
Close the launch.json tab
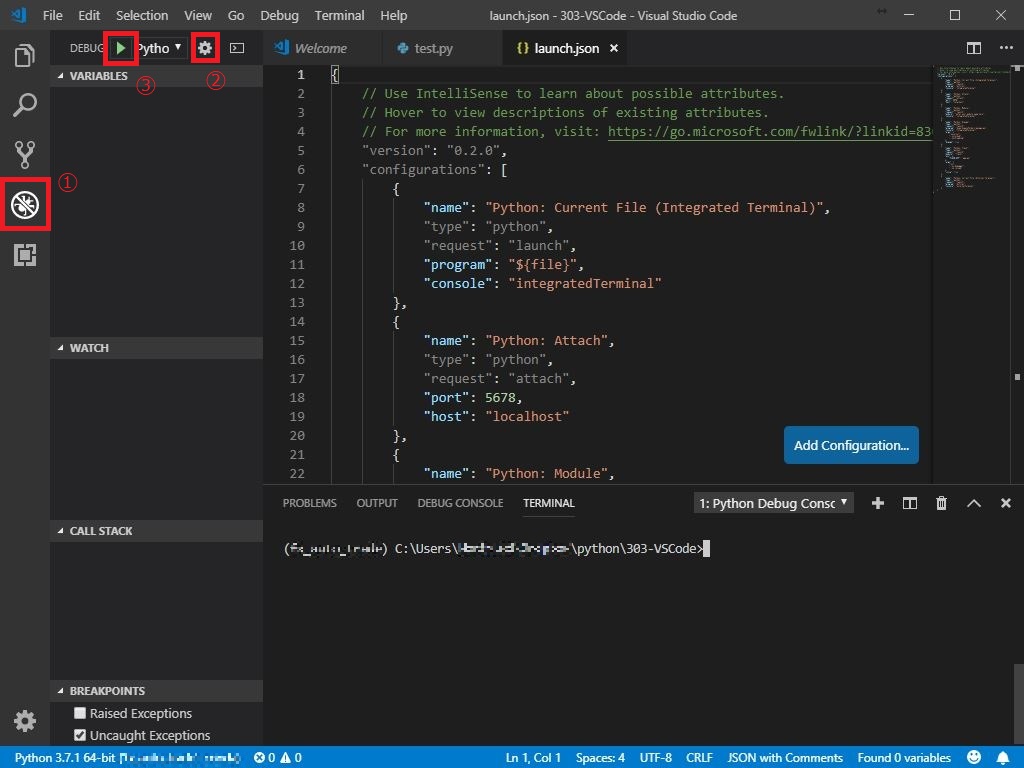614,48
